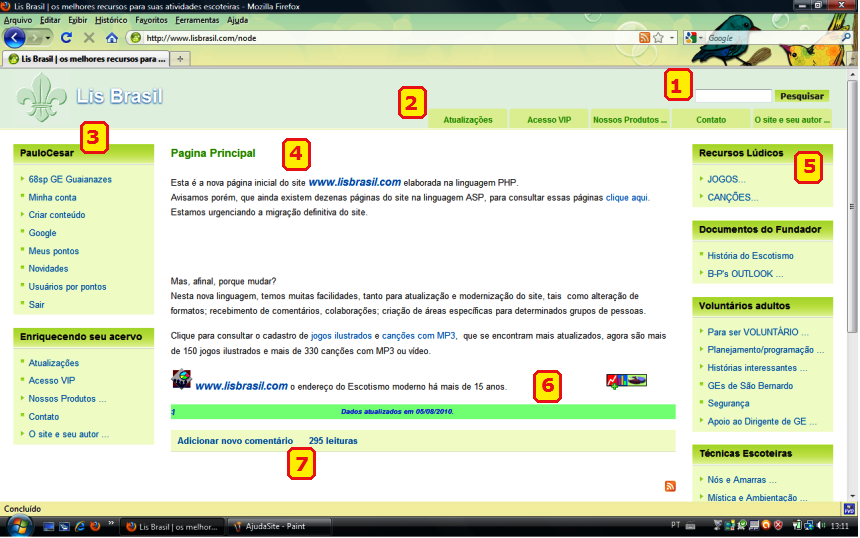Click the image beside www.lisbrasil.com footer link
The height and width of the screenshot is (538, 860).
point(182,380)
